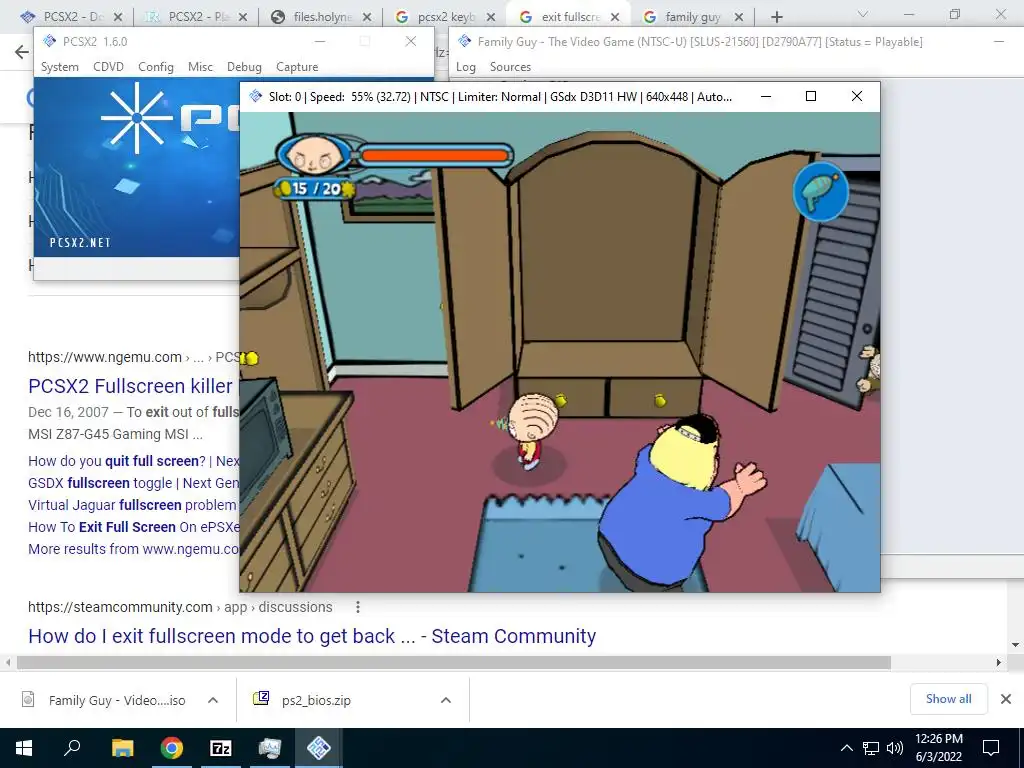Show all downloads
The height and width of the screenshot is (768, 1024).
pos(948,699)
